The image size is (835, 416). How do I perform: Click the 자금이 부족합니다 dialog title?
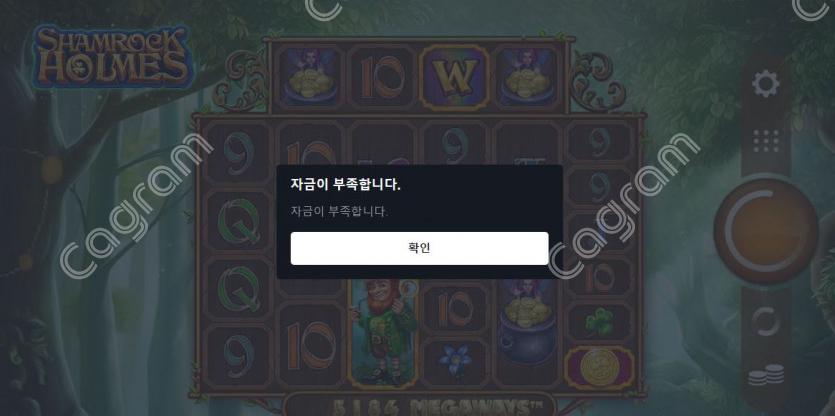346,185
